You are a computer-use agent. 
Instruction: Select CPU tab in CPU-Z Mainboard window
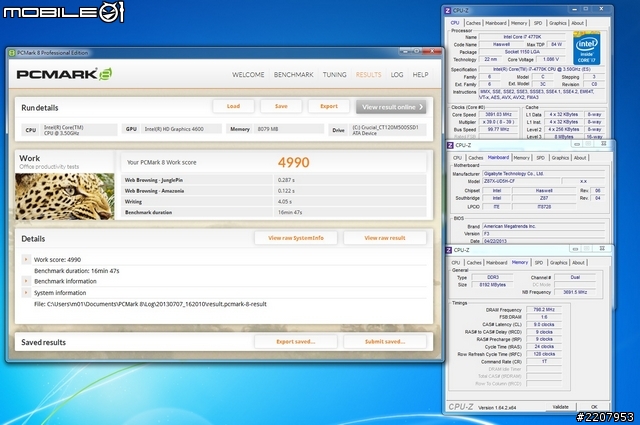pos(457,158)
